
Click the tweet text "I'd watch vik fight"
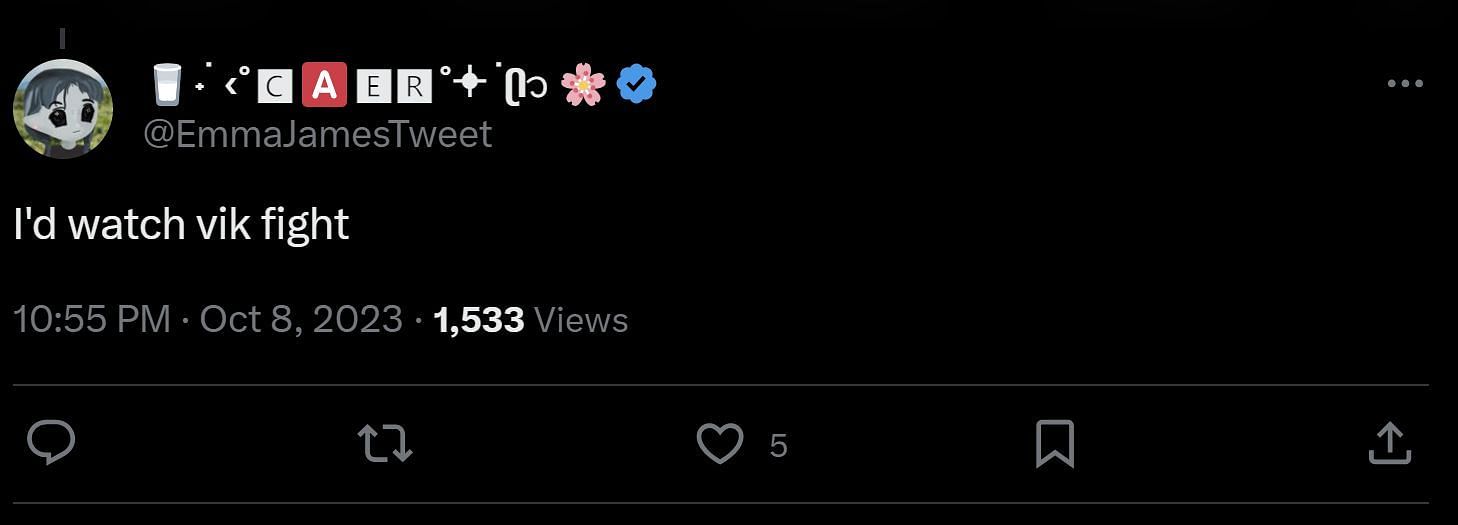(x=181, y=225)
